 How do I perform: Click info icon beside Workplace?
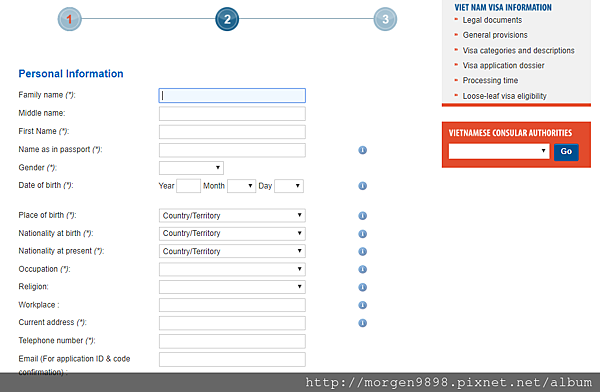362,305
